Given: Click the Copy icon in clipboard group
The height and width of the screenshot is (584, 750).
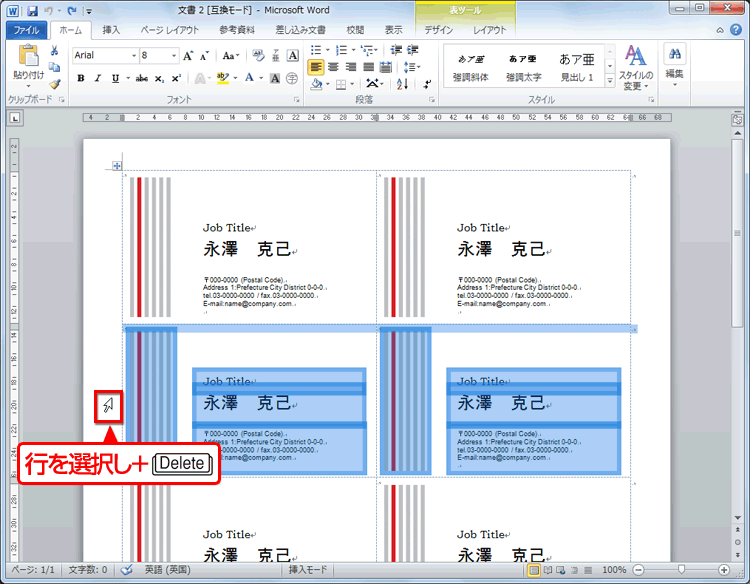Looking at the screenshot, I should point(55,67).
